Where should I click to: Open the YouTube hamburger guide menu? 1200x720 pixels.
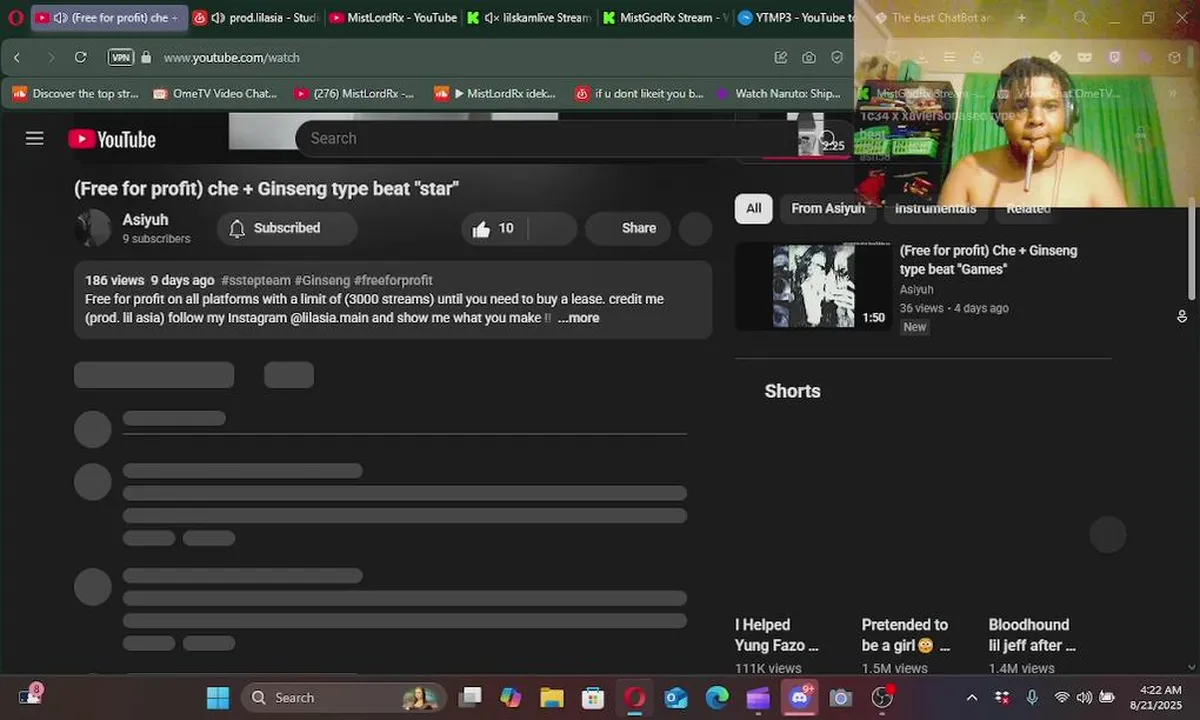coord(35,139)
